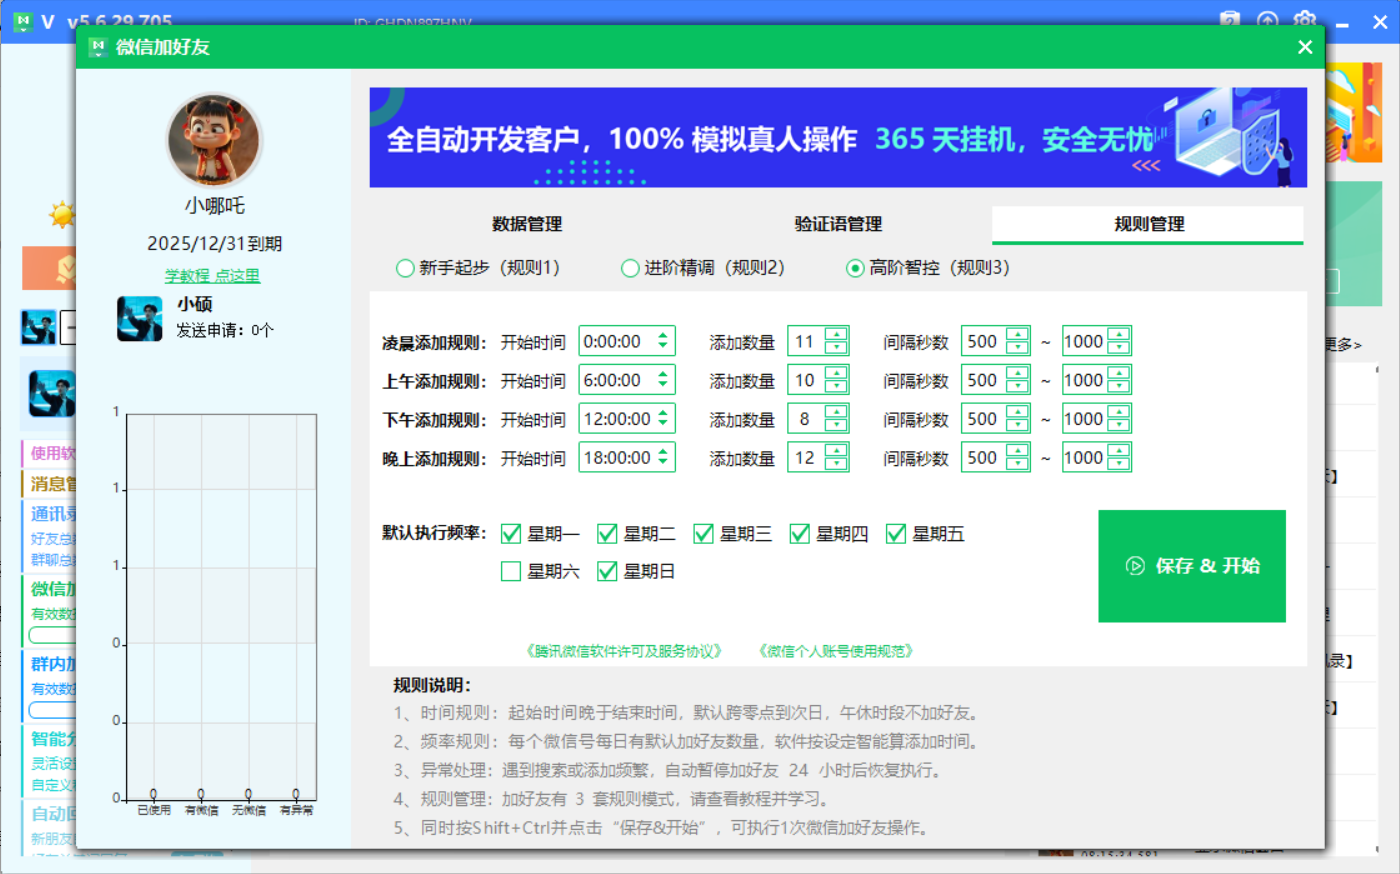Switch to the 数据管理 tab

pyautogui.click(x=527, y=224)
